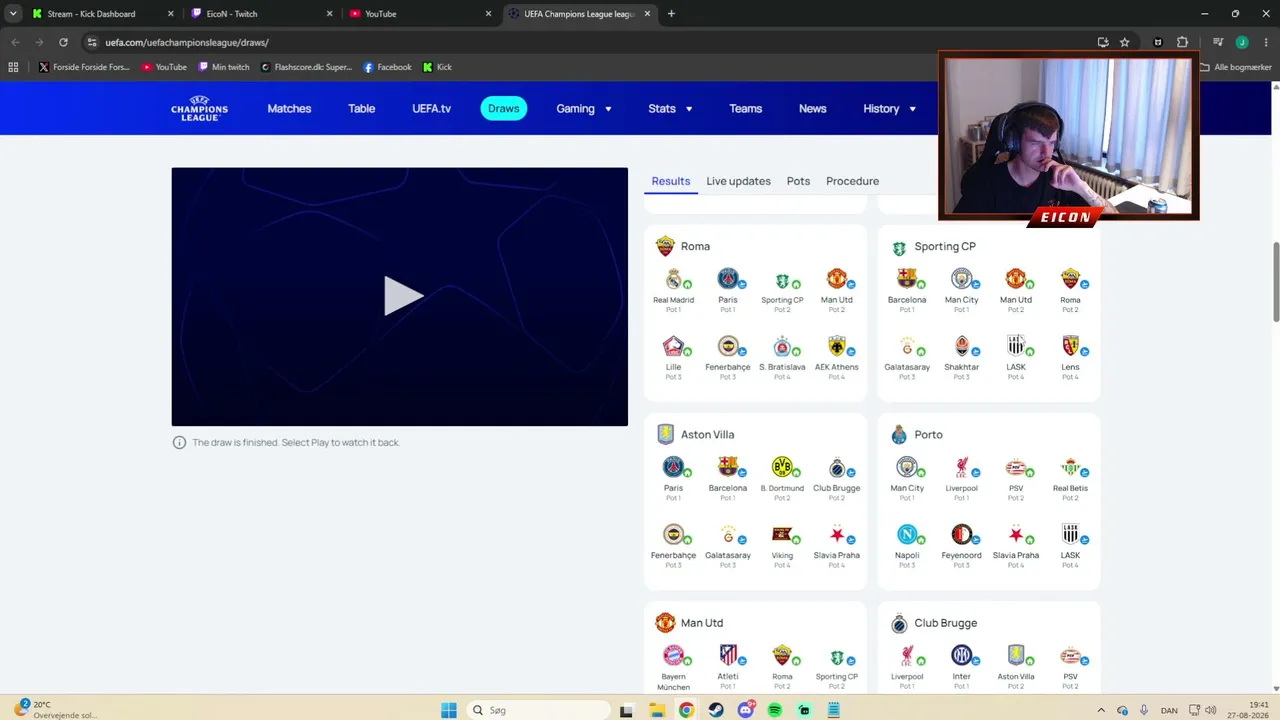Open the Chrome tab search chevron
Image resolution: width=1280 pixels, height=720 pixels.
pyautogui.click(x=13, y=14)
